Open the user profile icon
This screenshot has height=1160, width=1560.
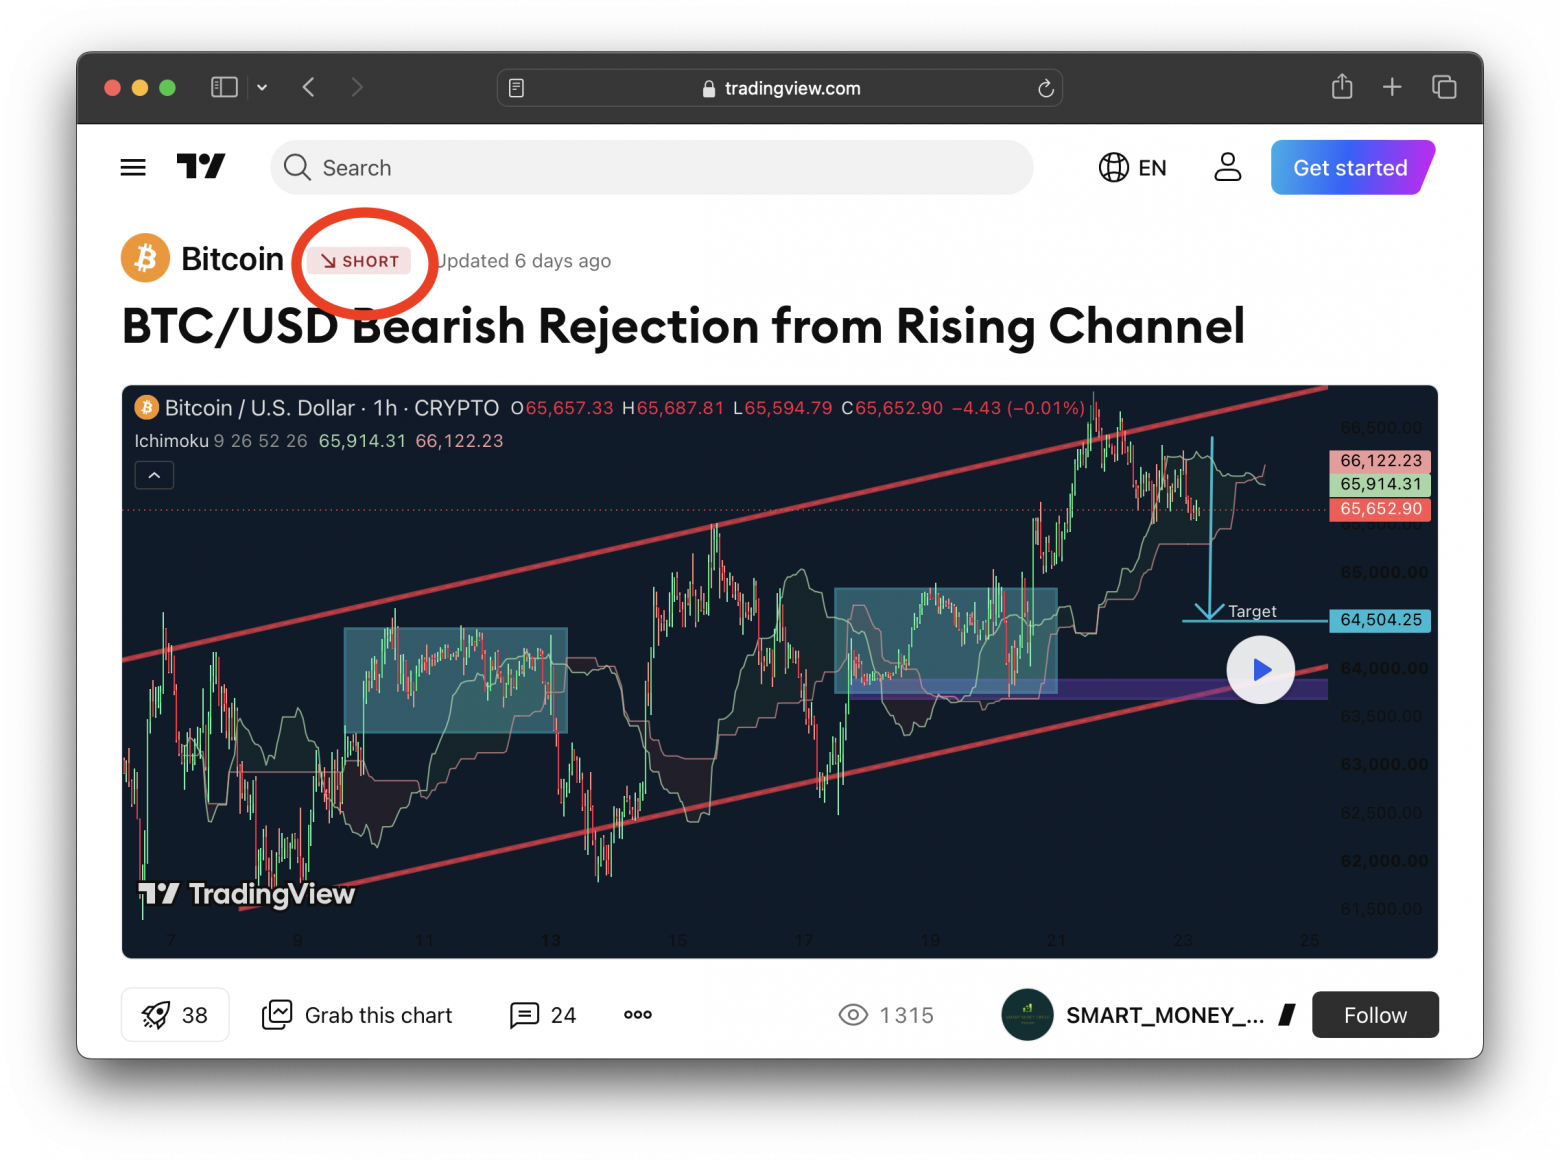click(1227, 167)
